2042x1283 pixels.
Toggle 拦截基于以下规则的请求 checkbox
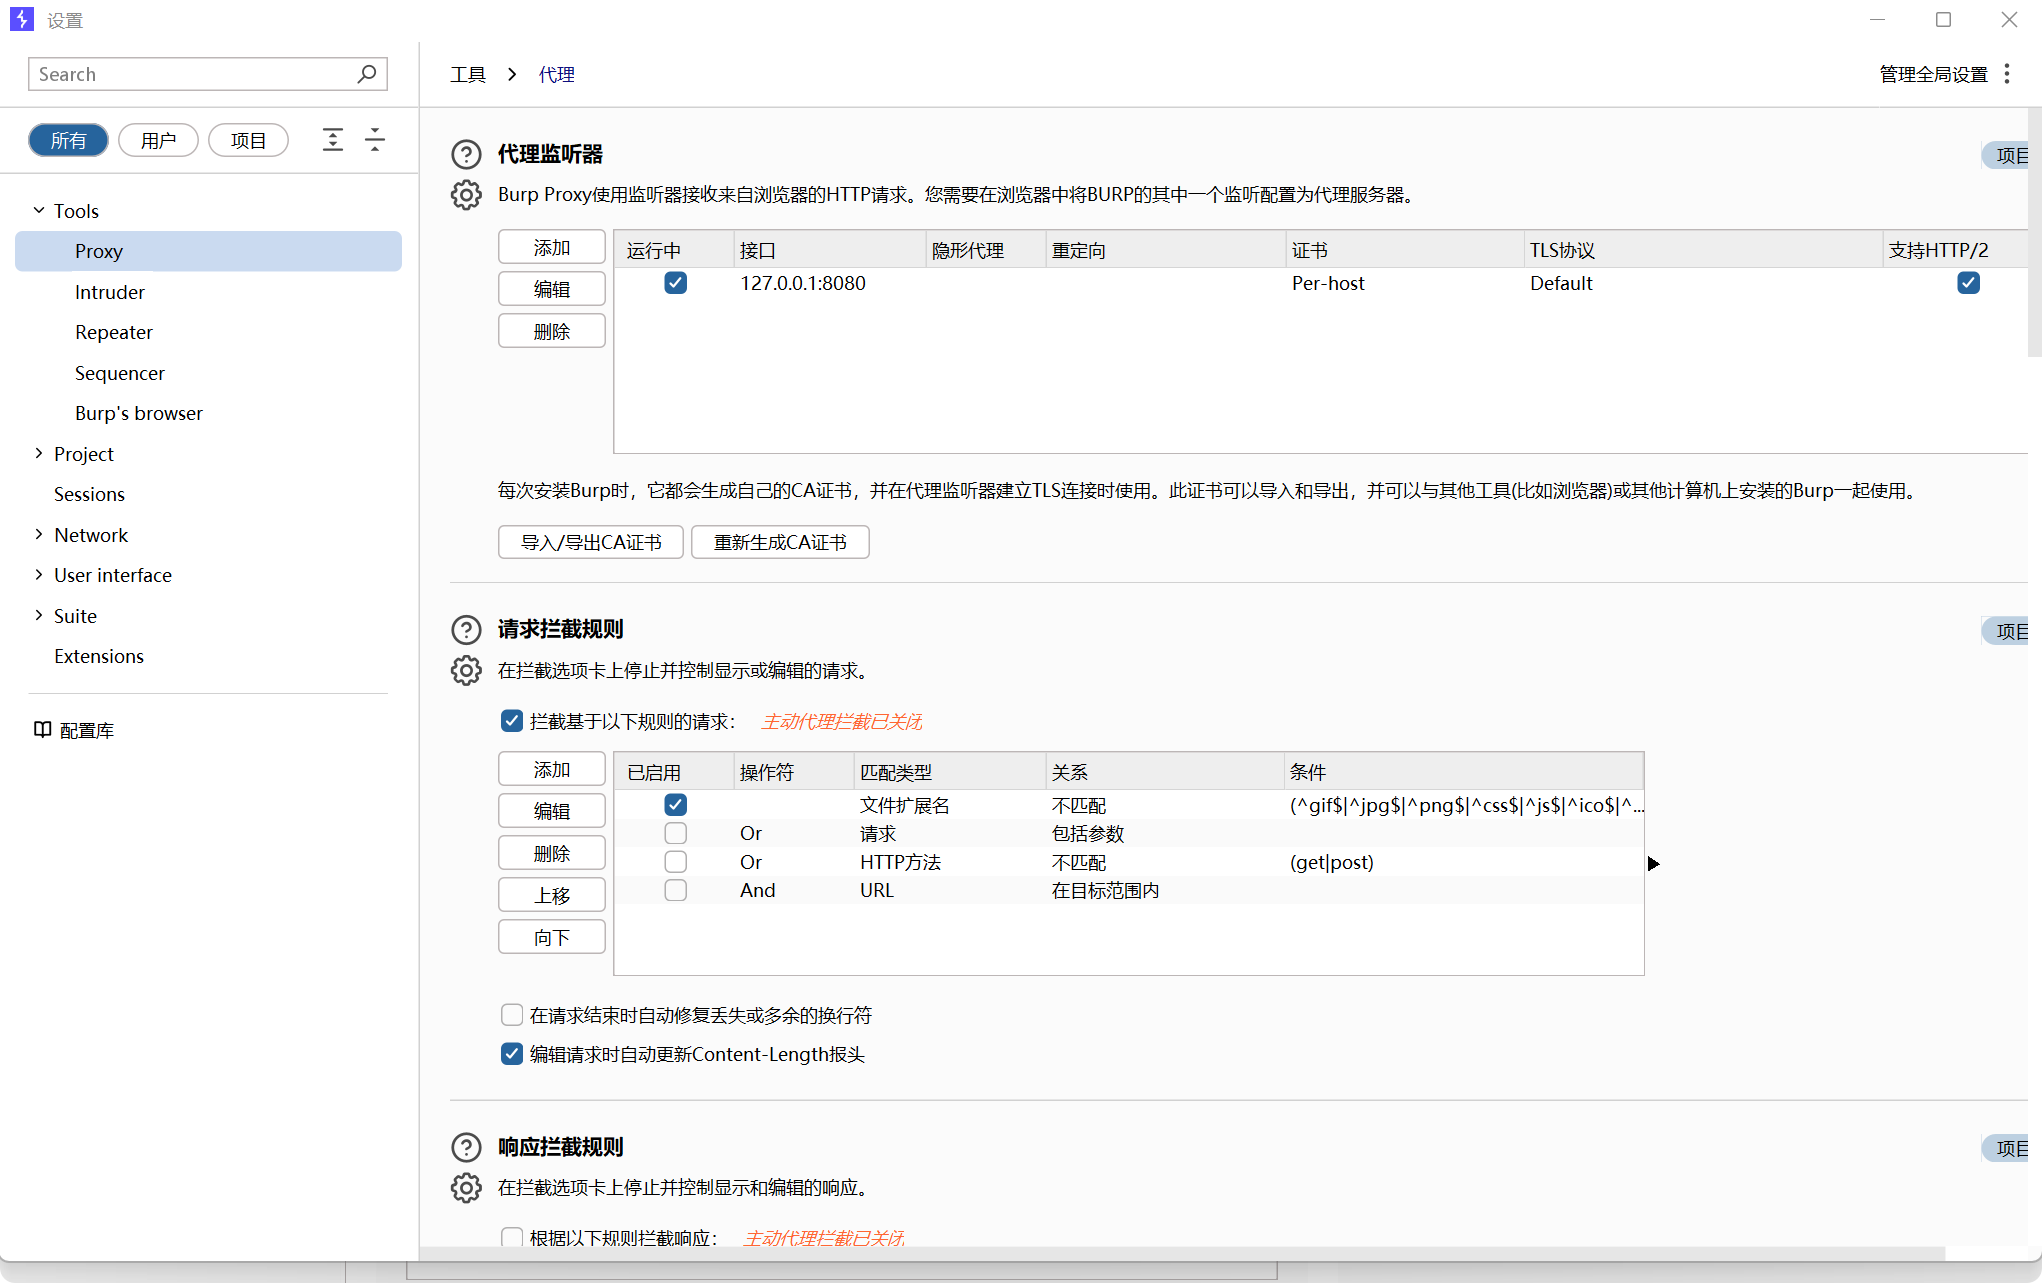pyautogui.click(x=512, y=721)
